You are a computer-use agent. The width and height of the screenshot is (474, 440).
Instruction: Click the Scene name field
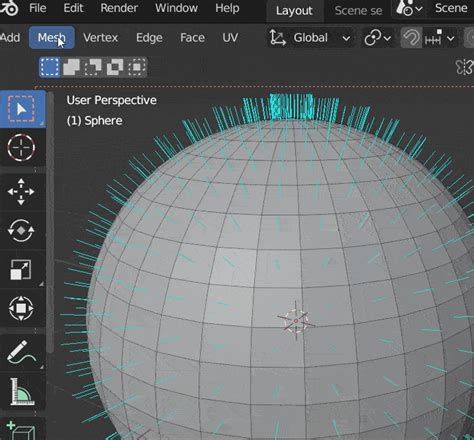point(451,8)
